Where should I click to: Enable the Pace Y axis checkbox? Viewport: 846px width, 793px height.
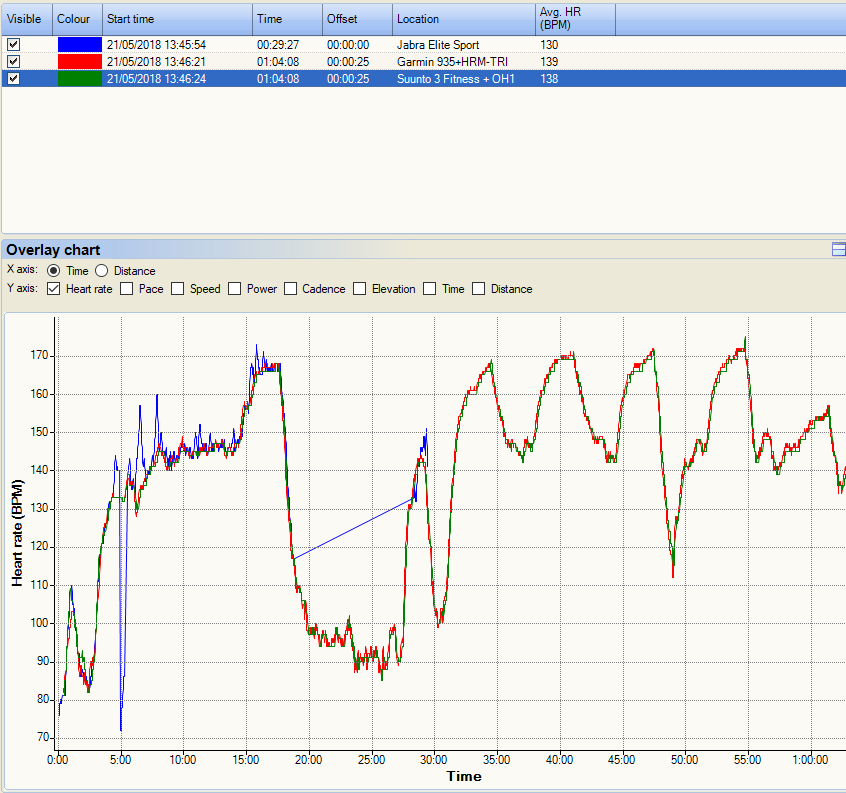[127, 289]
